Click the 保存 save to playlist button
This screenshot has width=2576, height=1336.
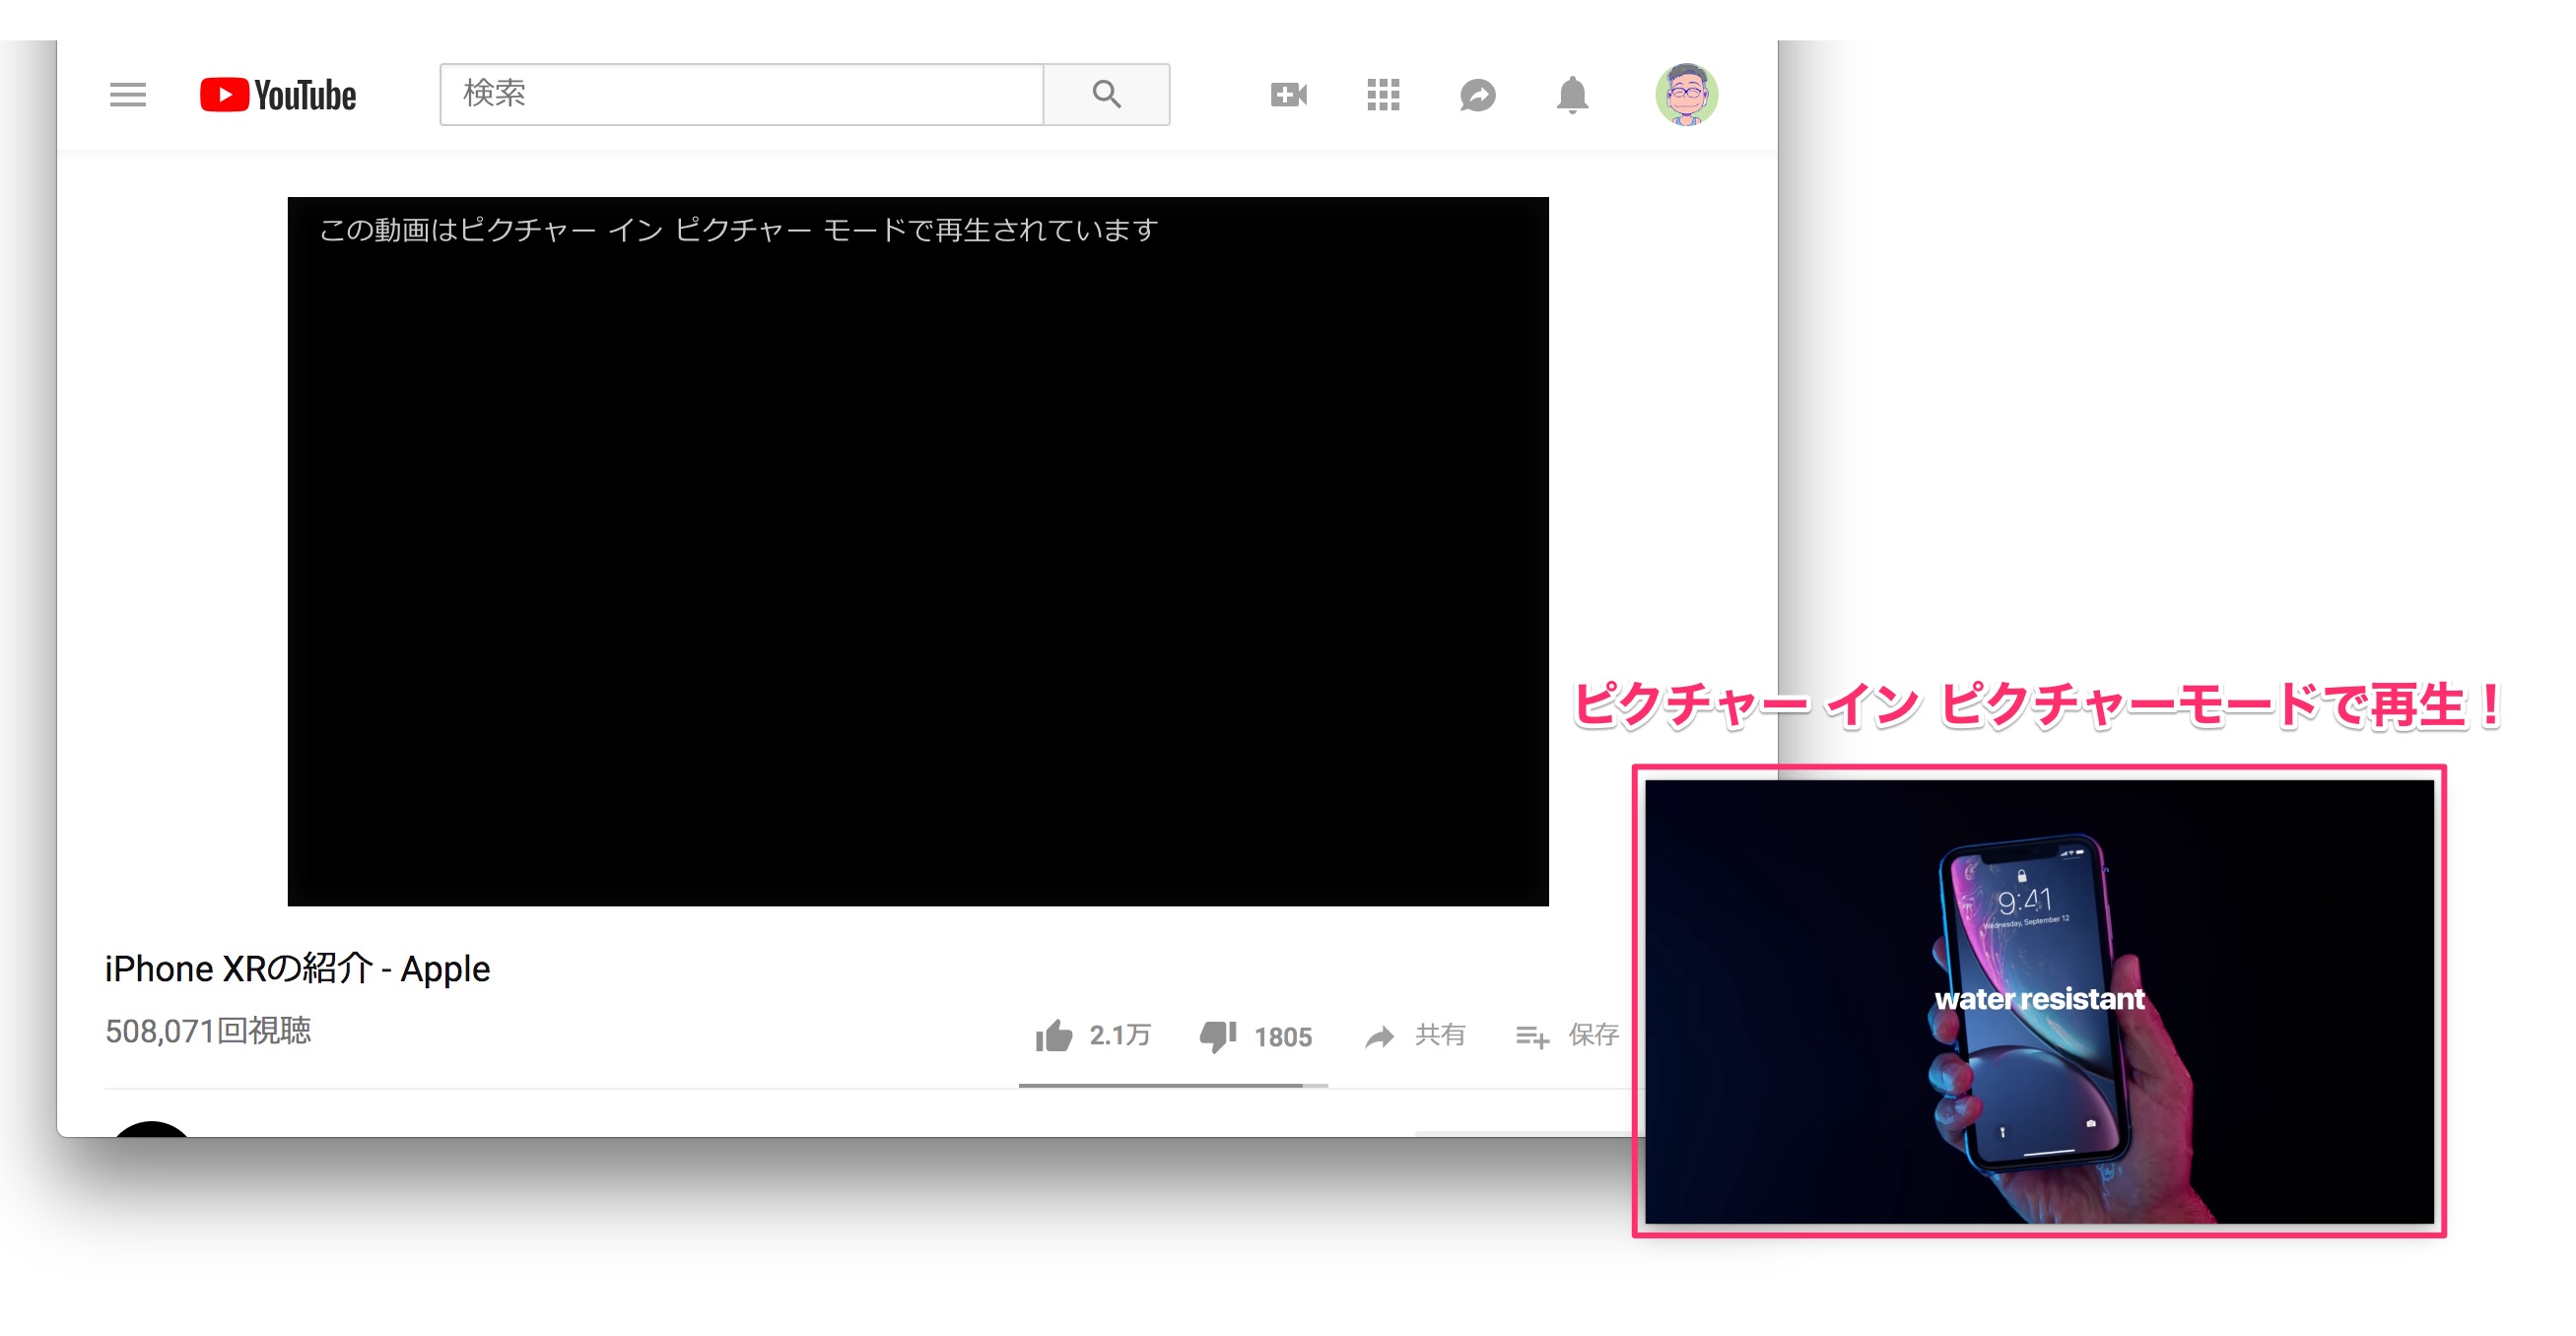tap(1567, 1035)
